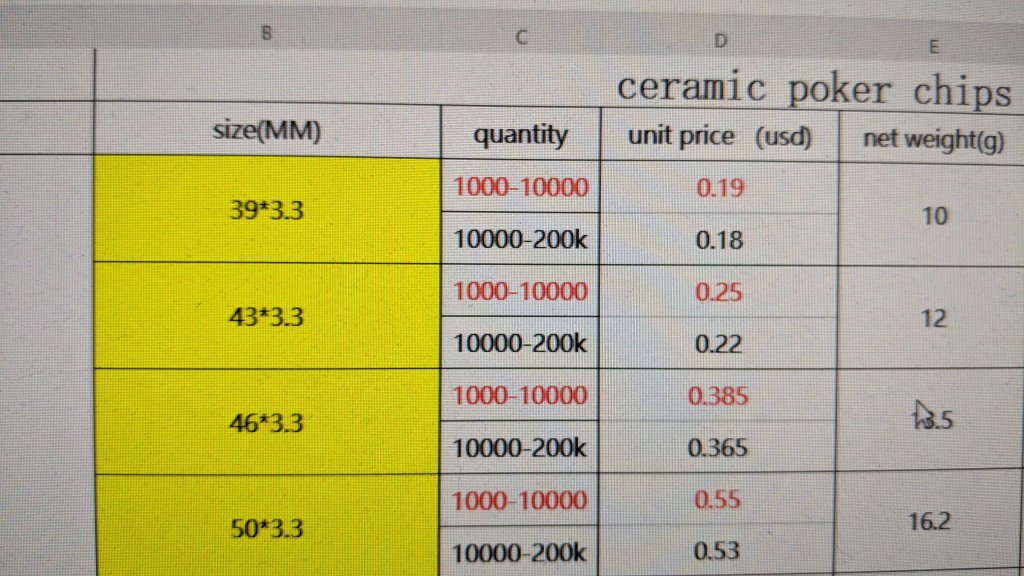Select the column D header
The image size is (1024, 576).
(720, 41)
